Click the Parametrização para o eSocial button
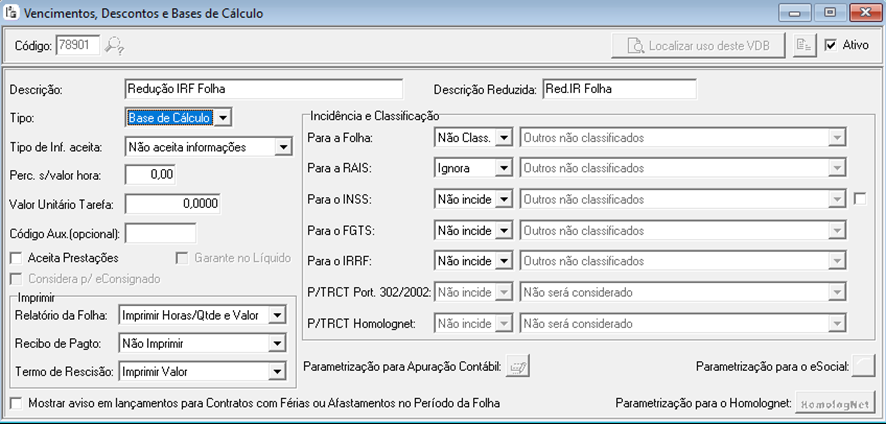The image size is (886, 424). click(x=863, y=367)
